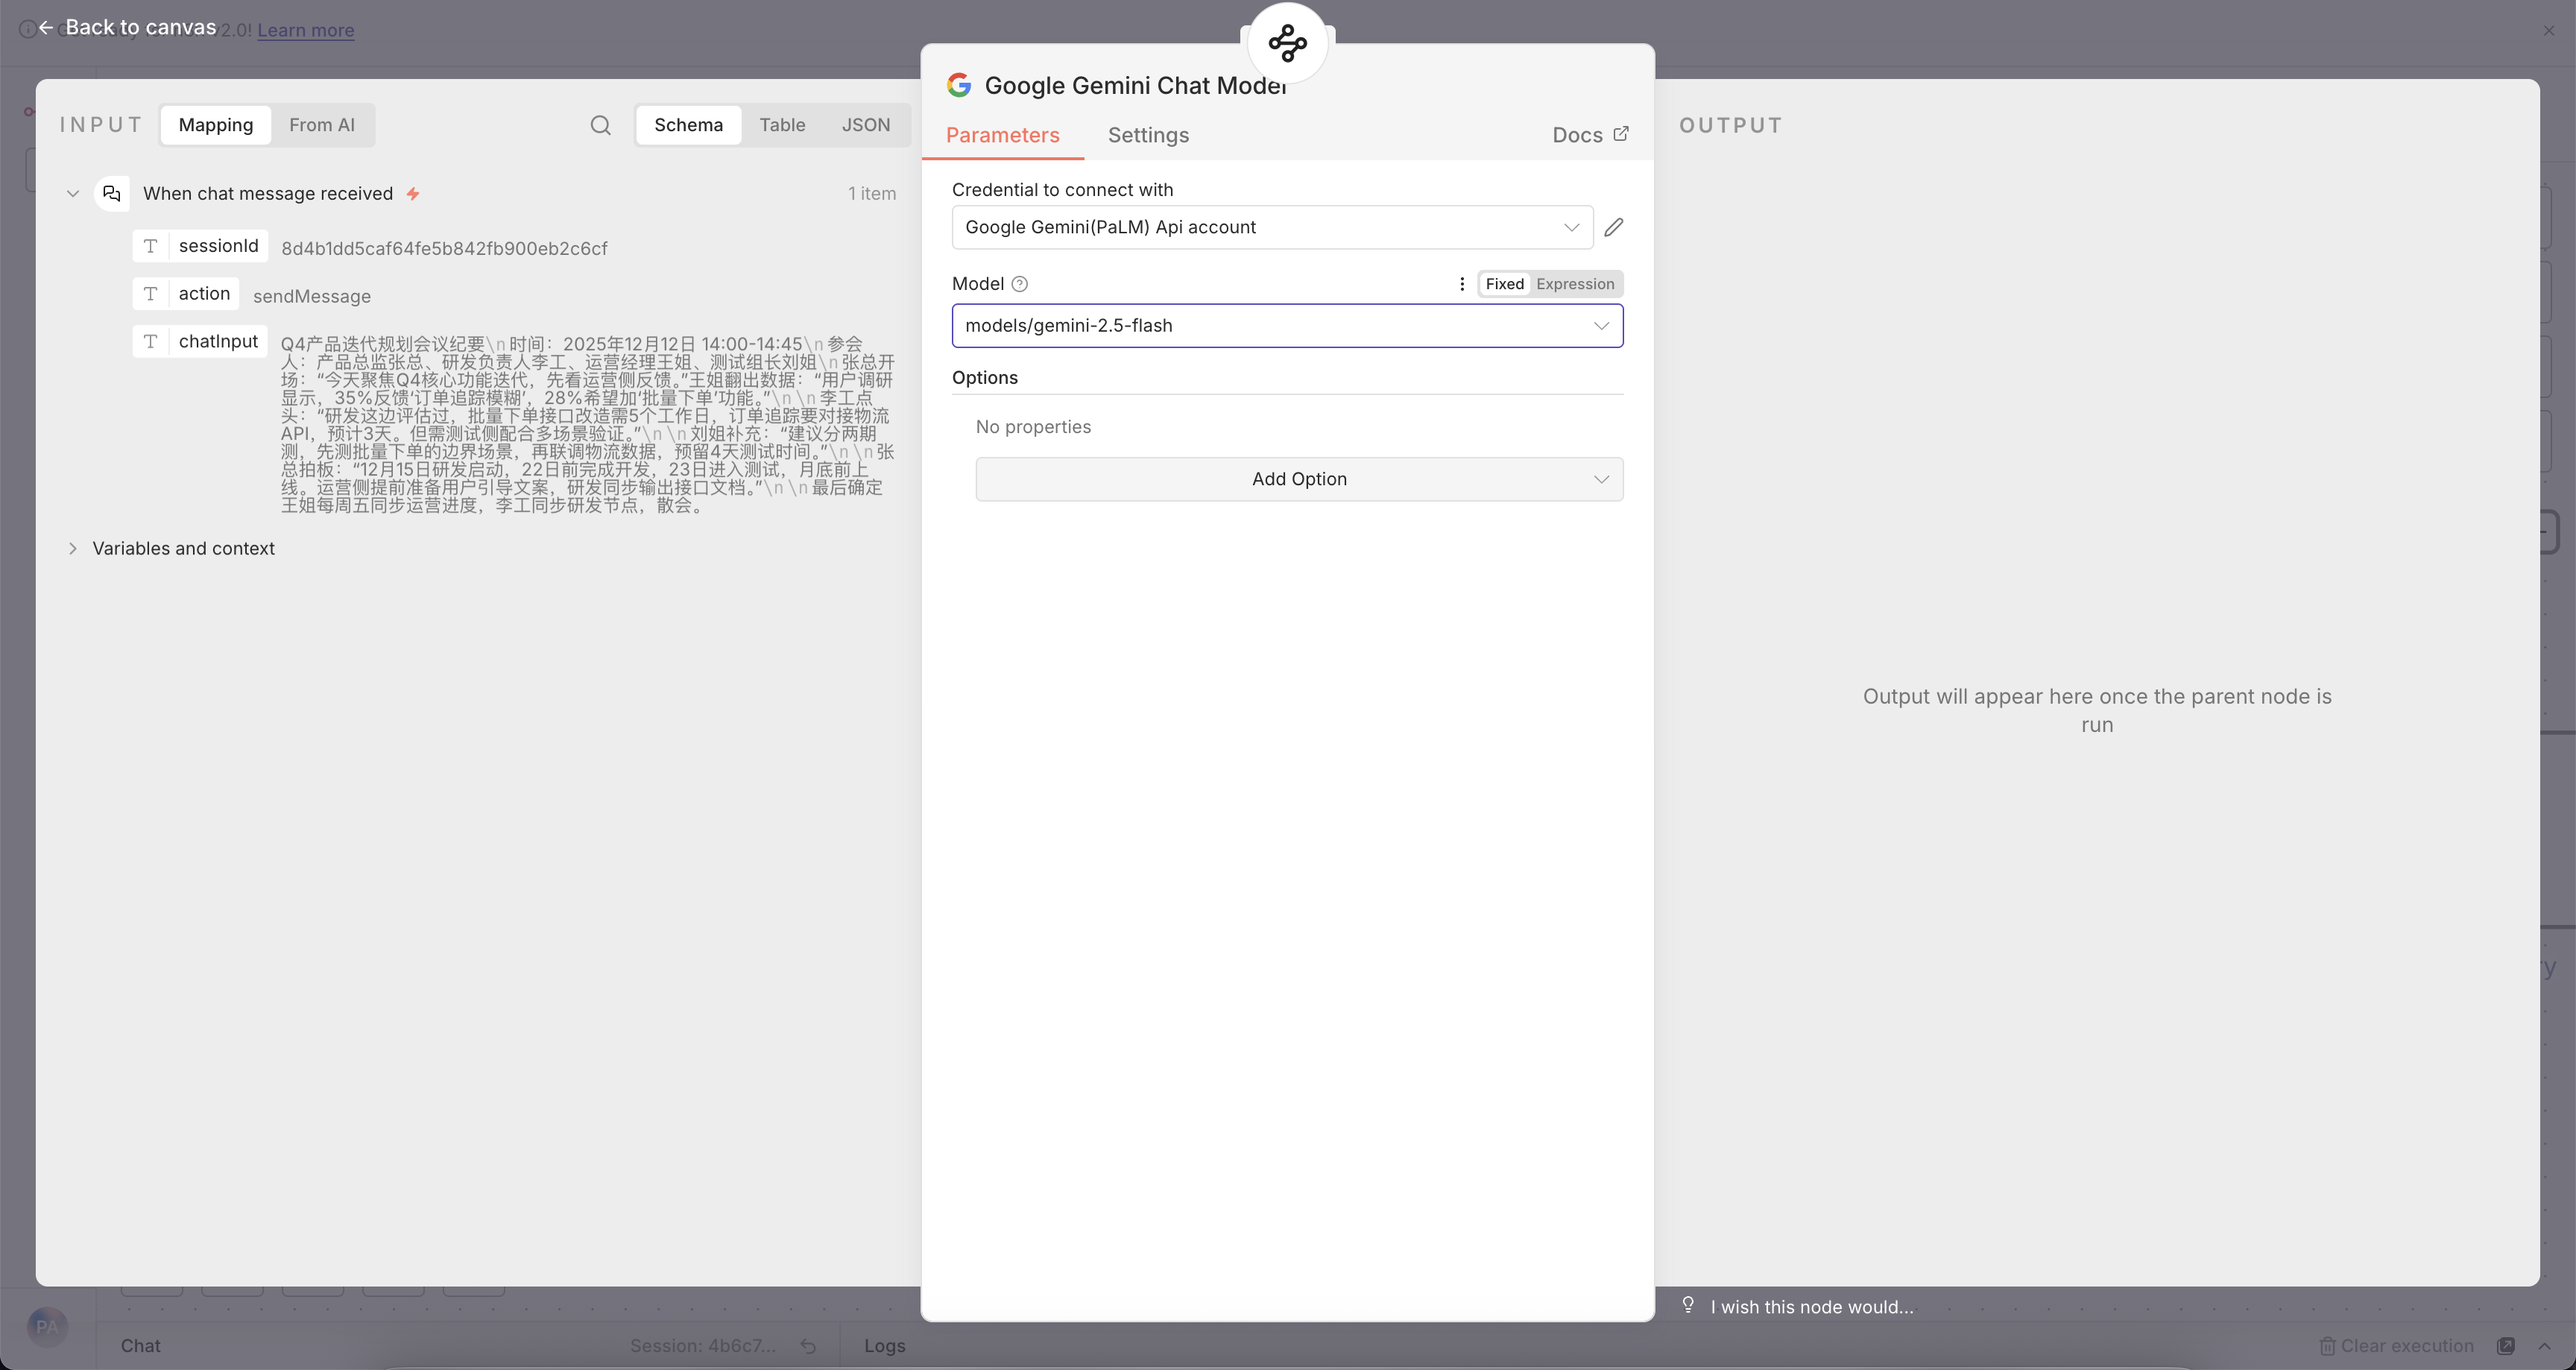This screenshot has width=2576, height=1370.
Task: Click the chat trigger node icon
Action: [x=112, y=193]
